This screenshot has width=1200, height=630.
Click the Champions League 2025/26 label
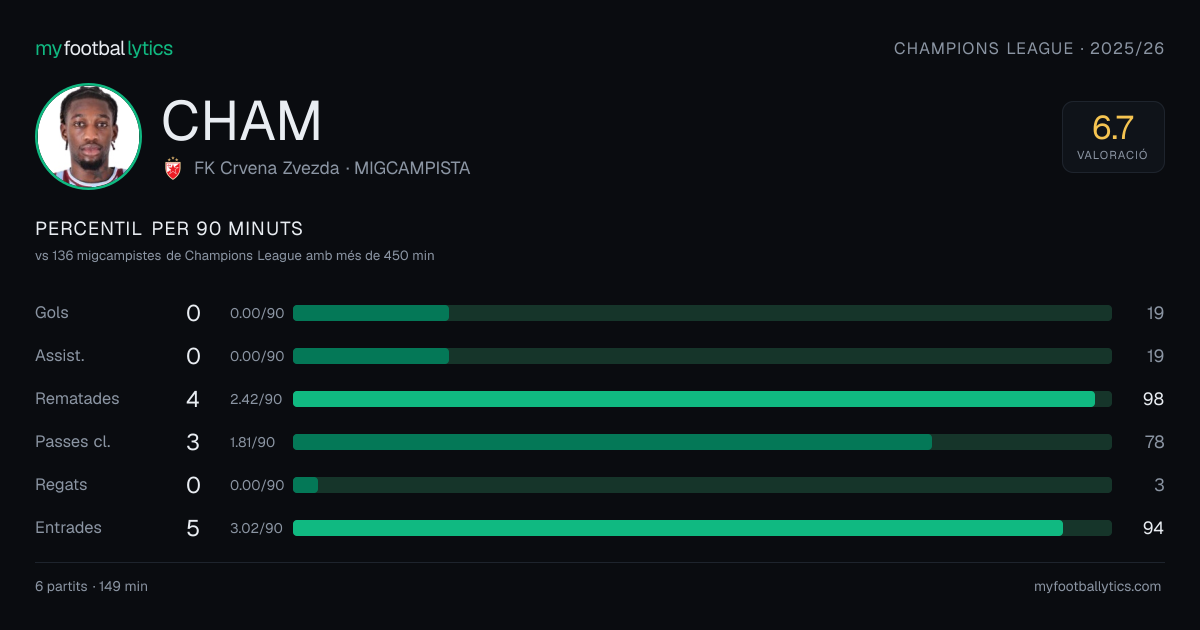[x=1029, y=48]
